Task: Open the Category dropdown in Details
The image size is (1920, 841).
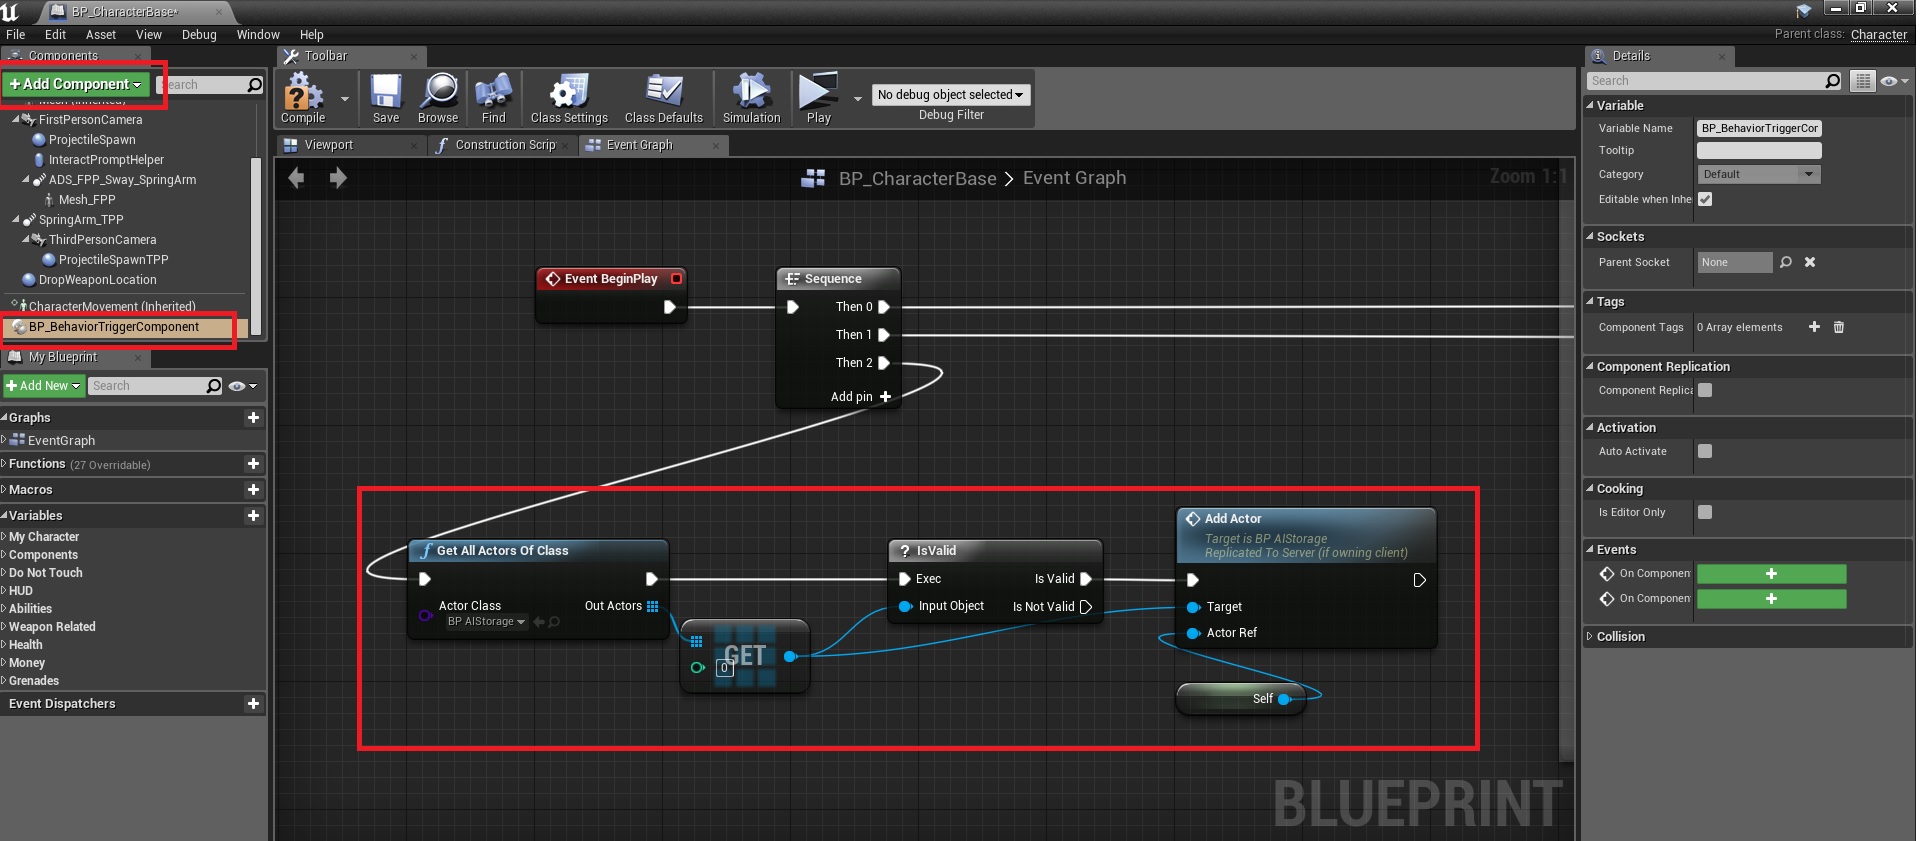Action: pyautogui.click(x=1758, y=174)
